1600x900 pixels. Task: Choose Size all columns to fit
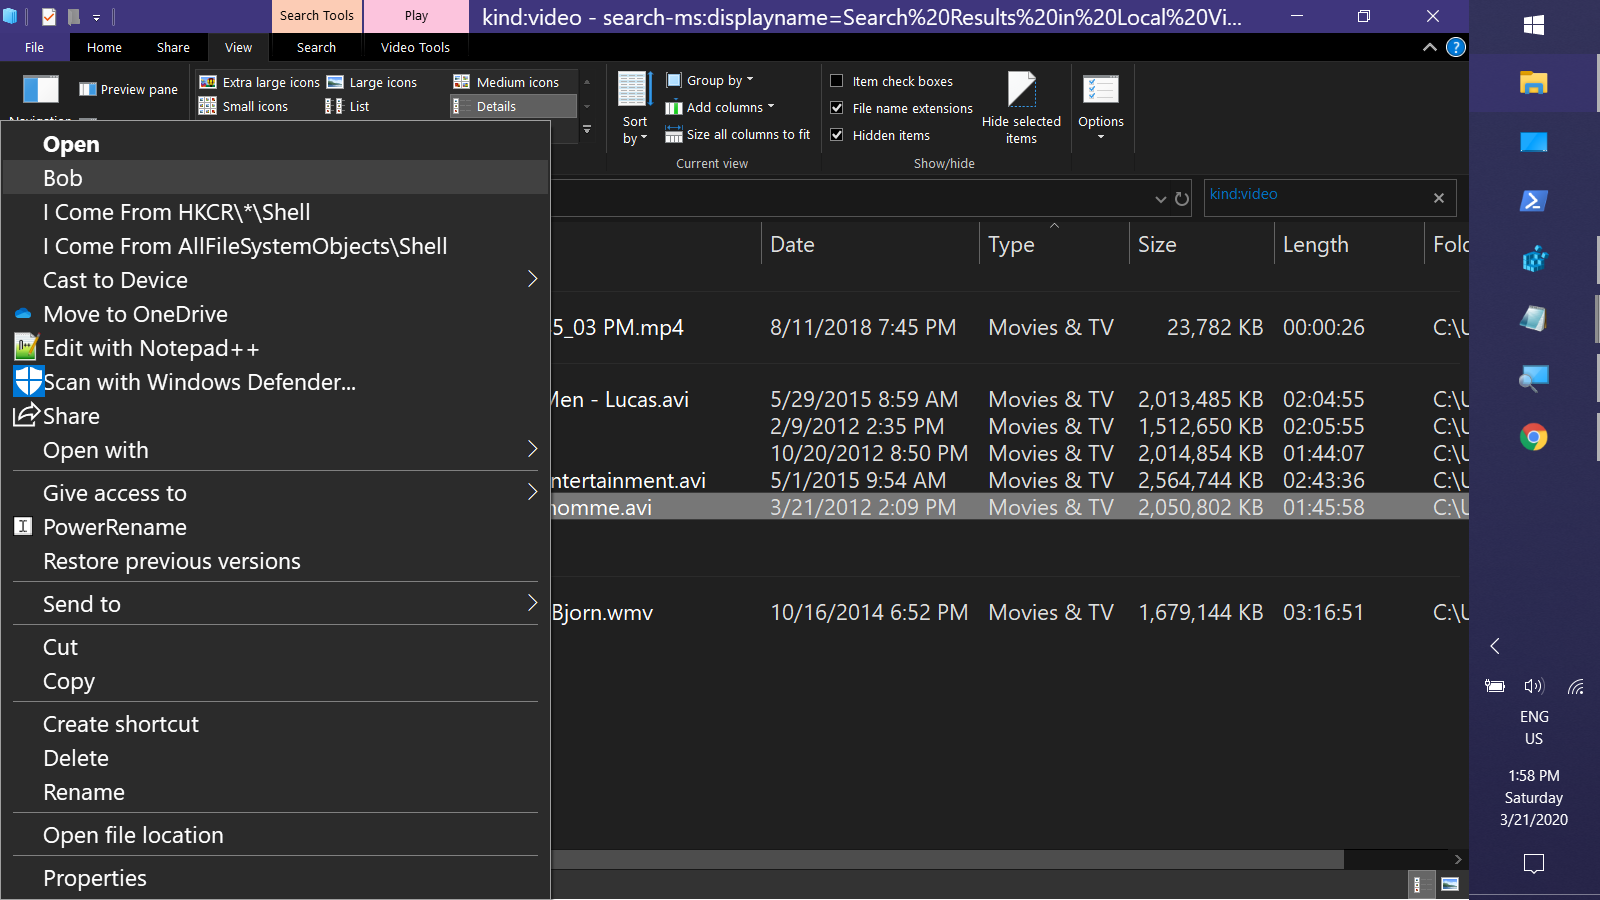738,134
